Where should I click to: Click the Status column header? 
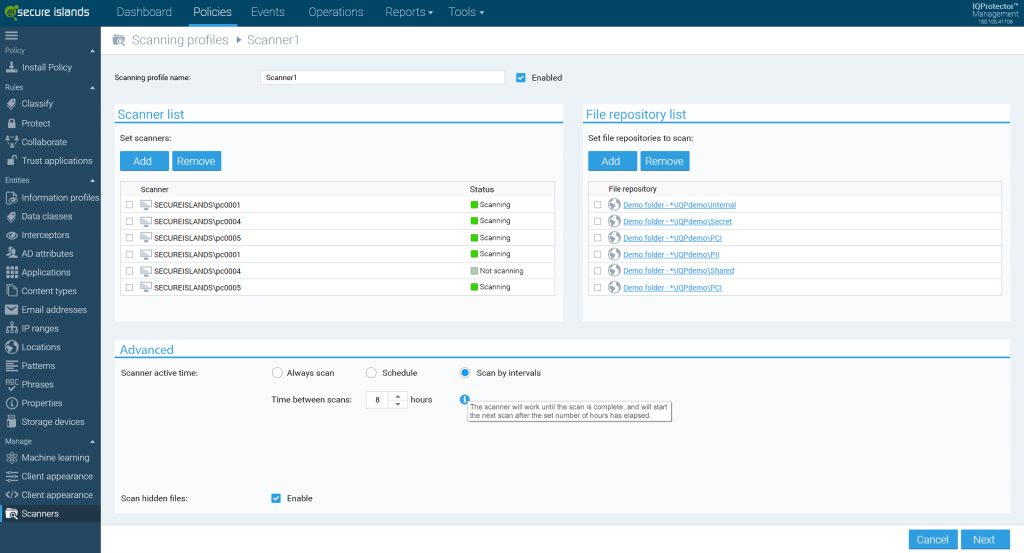coord(482,189)
